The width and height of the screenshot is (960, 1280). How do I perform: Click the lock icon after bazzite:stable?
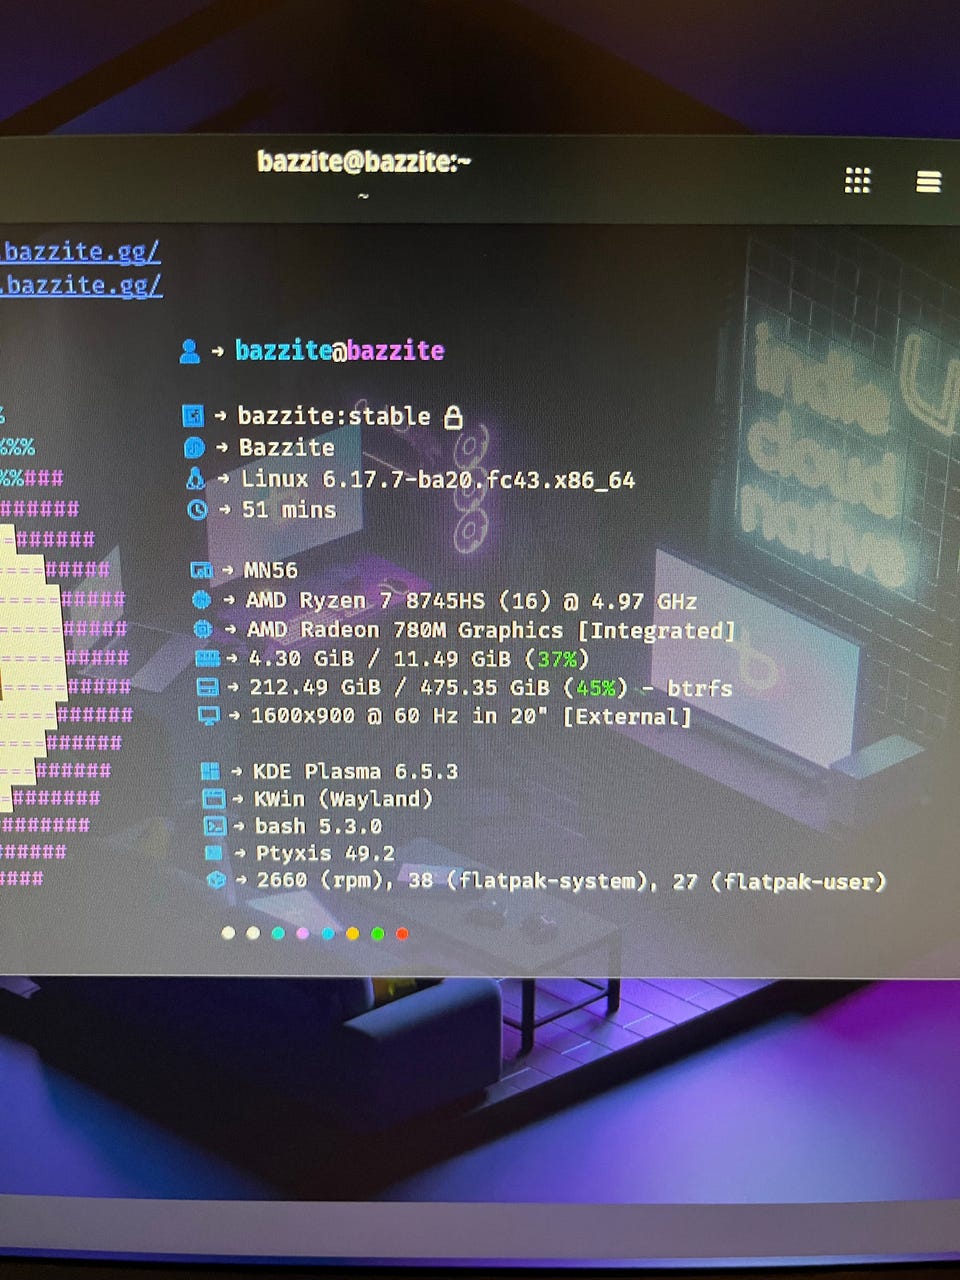453,416
